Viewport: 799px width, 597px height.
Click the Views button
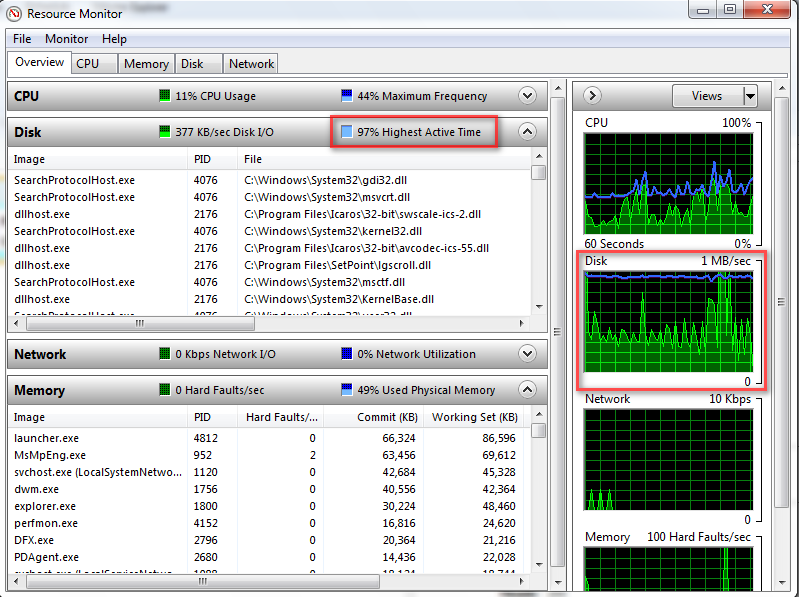click(x=707, y=96)
